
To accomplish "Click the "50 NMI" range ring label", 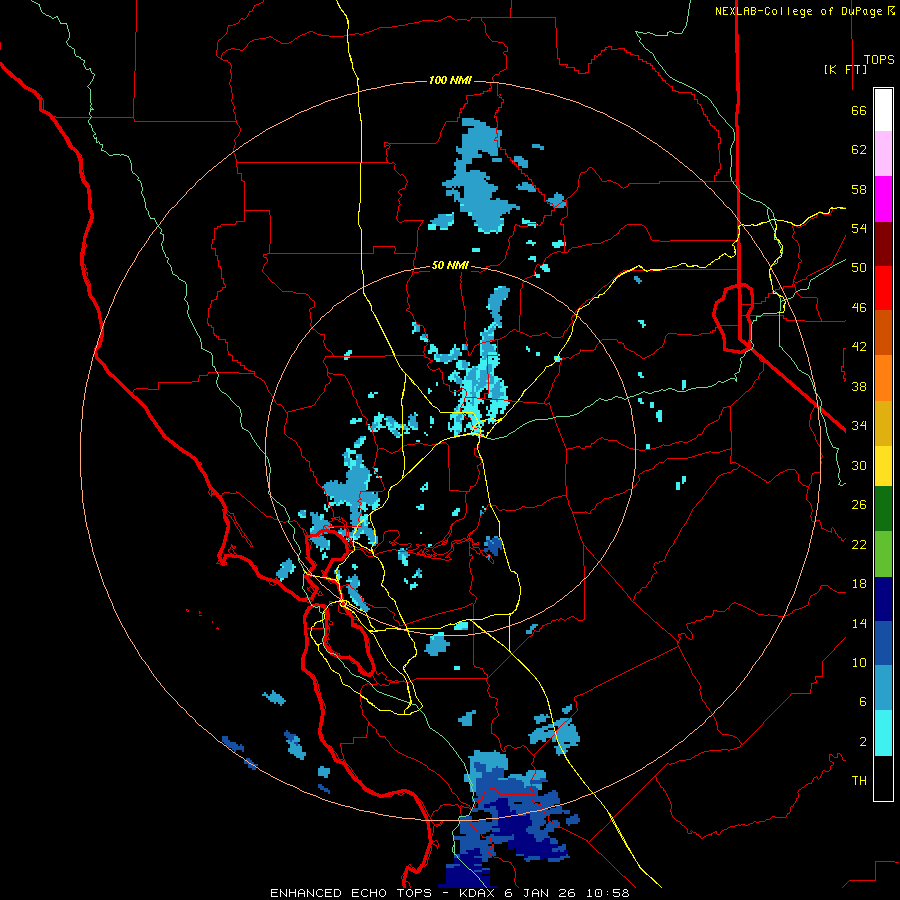I will pyautogui.click(x=450, y=265).
